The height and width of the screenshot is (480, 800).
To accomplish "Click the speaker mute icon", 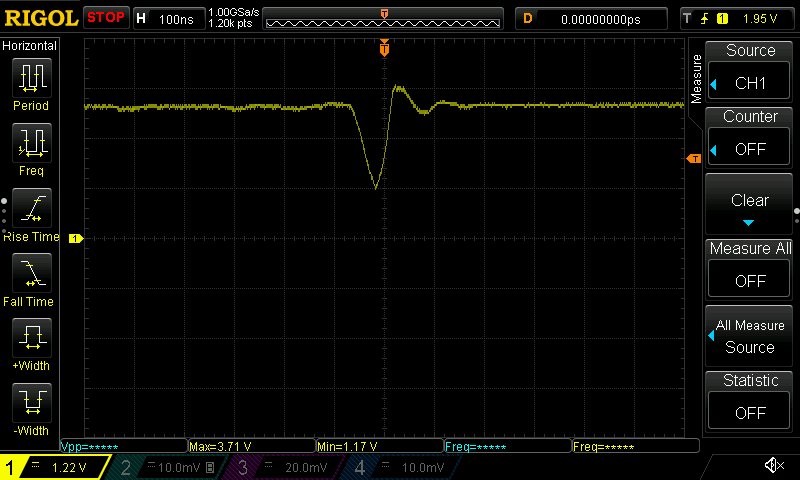I will 774,465.
